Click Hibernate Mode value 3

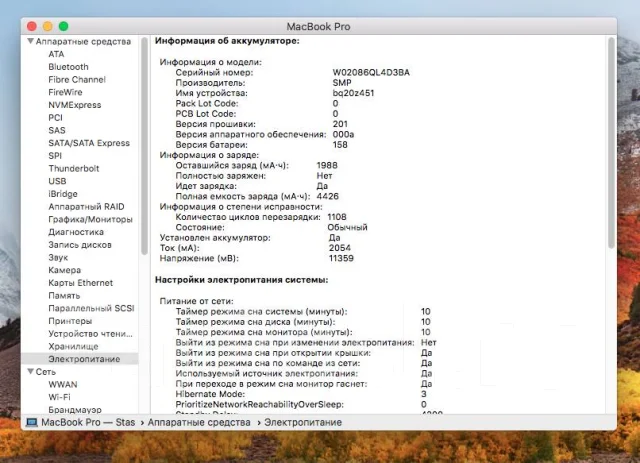coord(424,394)
